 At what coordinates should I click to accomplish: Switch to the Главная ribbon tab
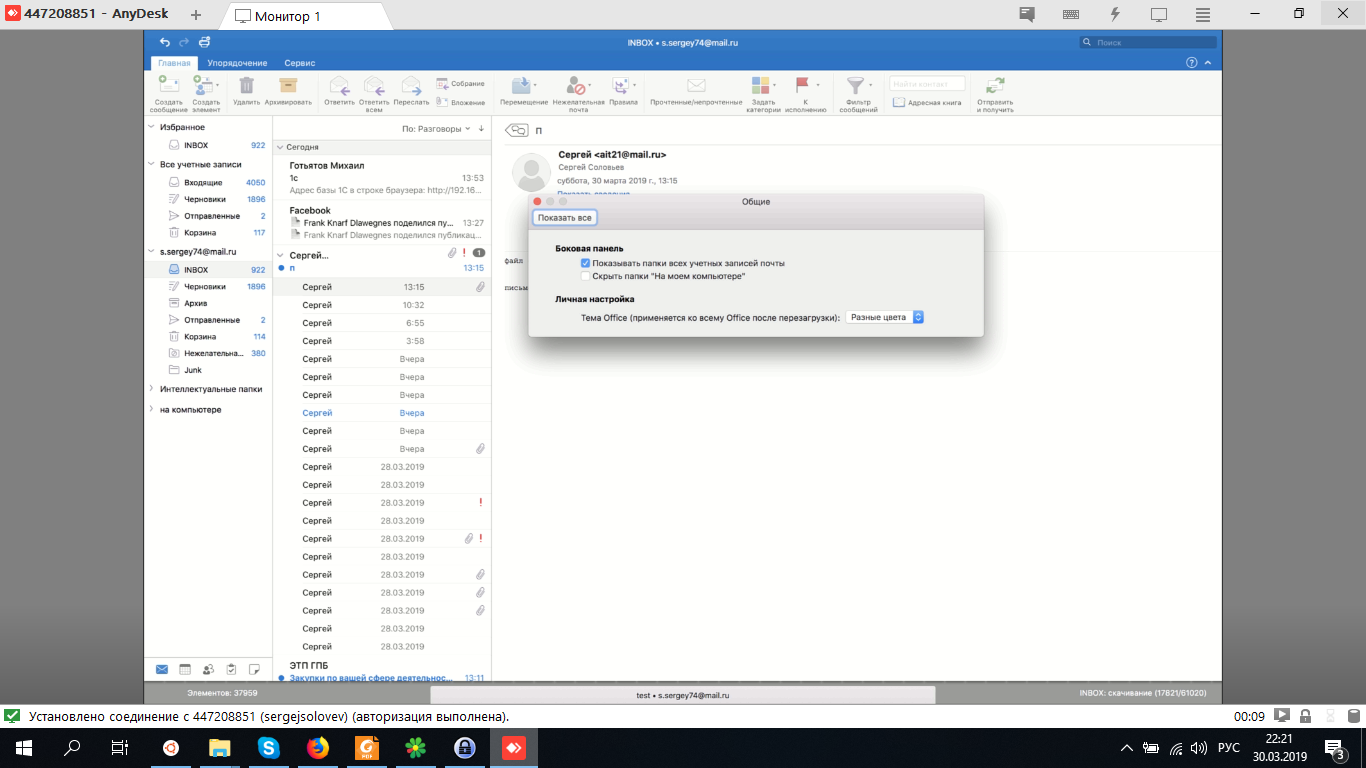click(174, 63)
